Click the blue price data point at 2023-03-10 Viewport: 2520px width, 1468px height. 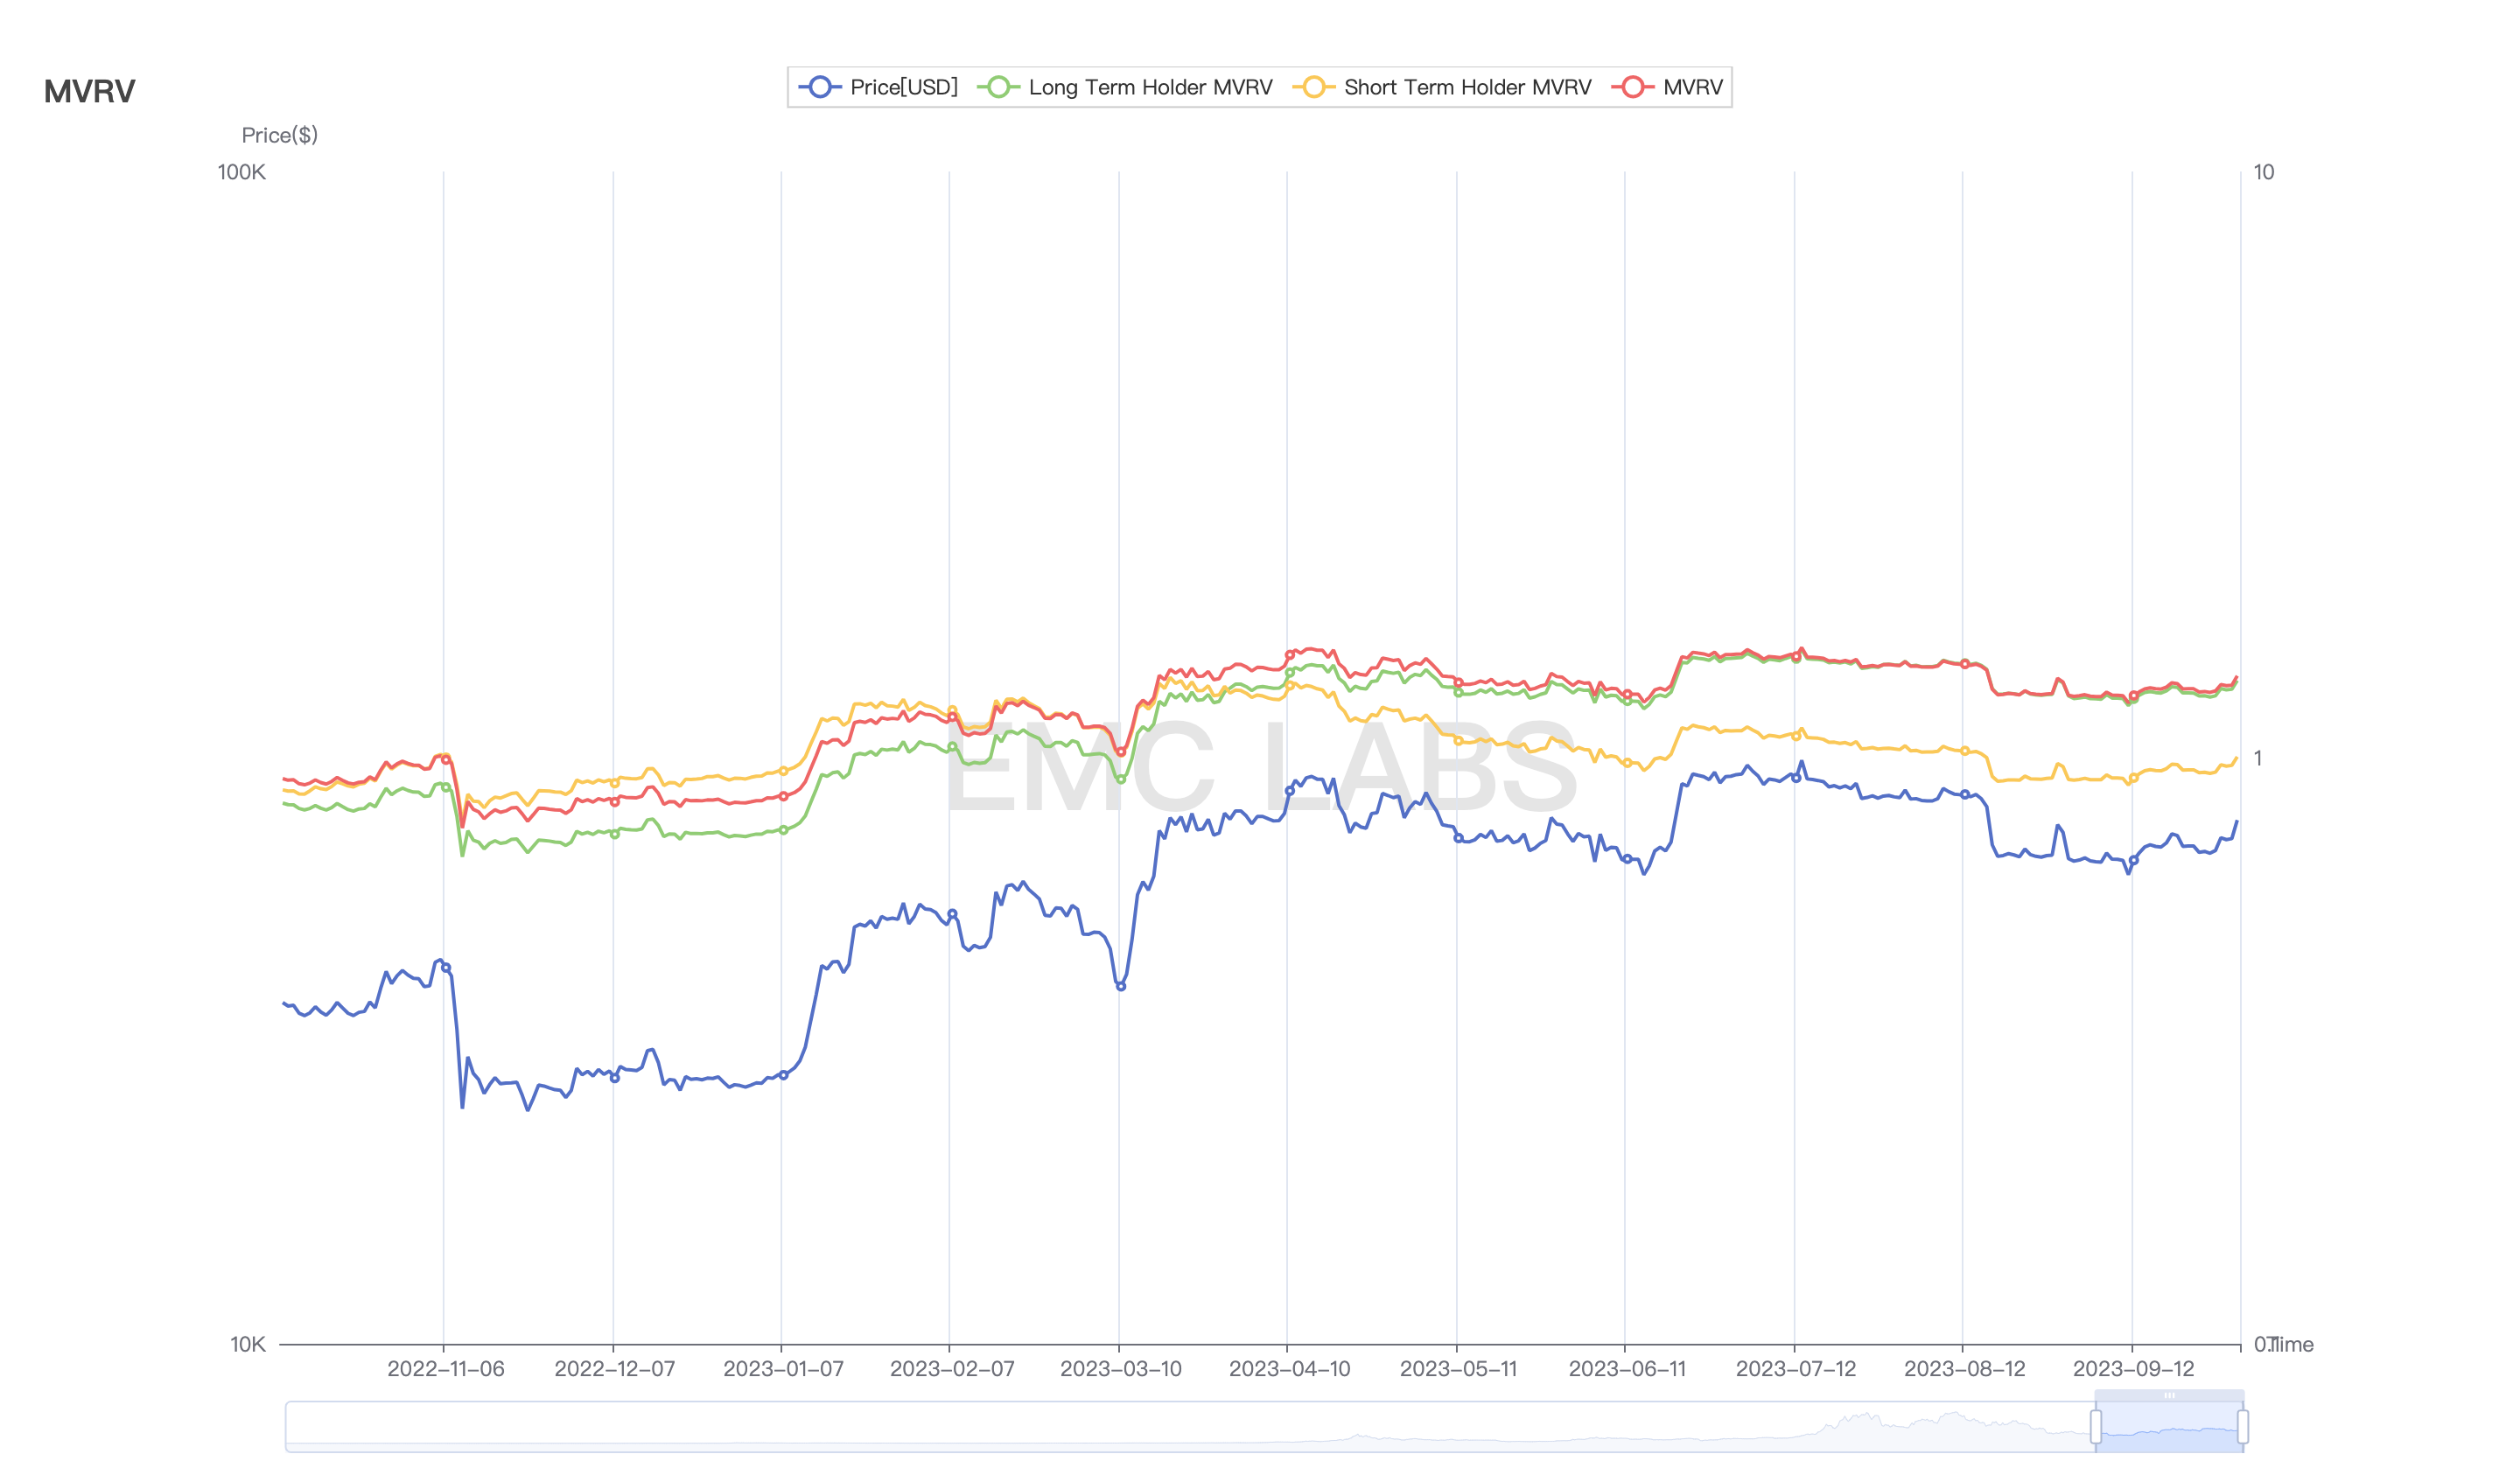click(x=1120, y=986)
